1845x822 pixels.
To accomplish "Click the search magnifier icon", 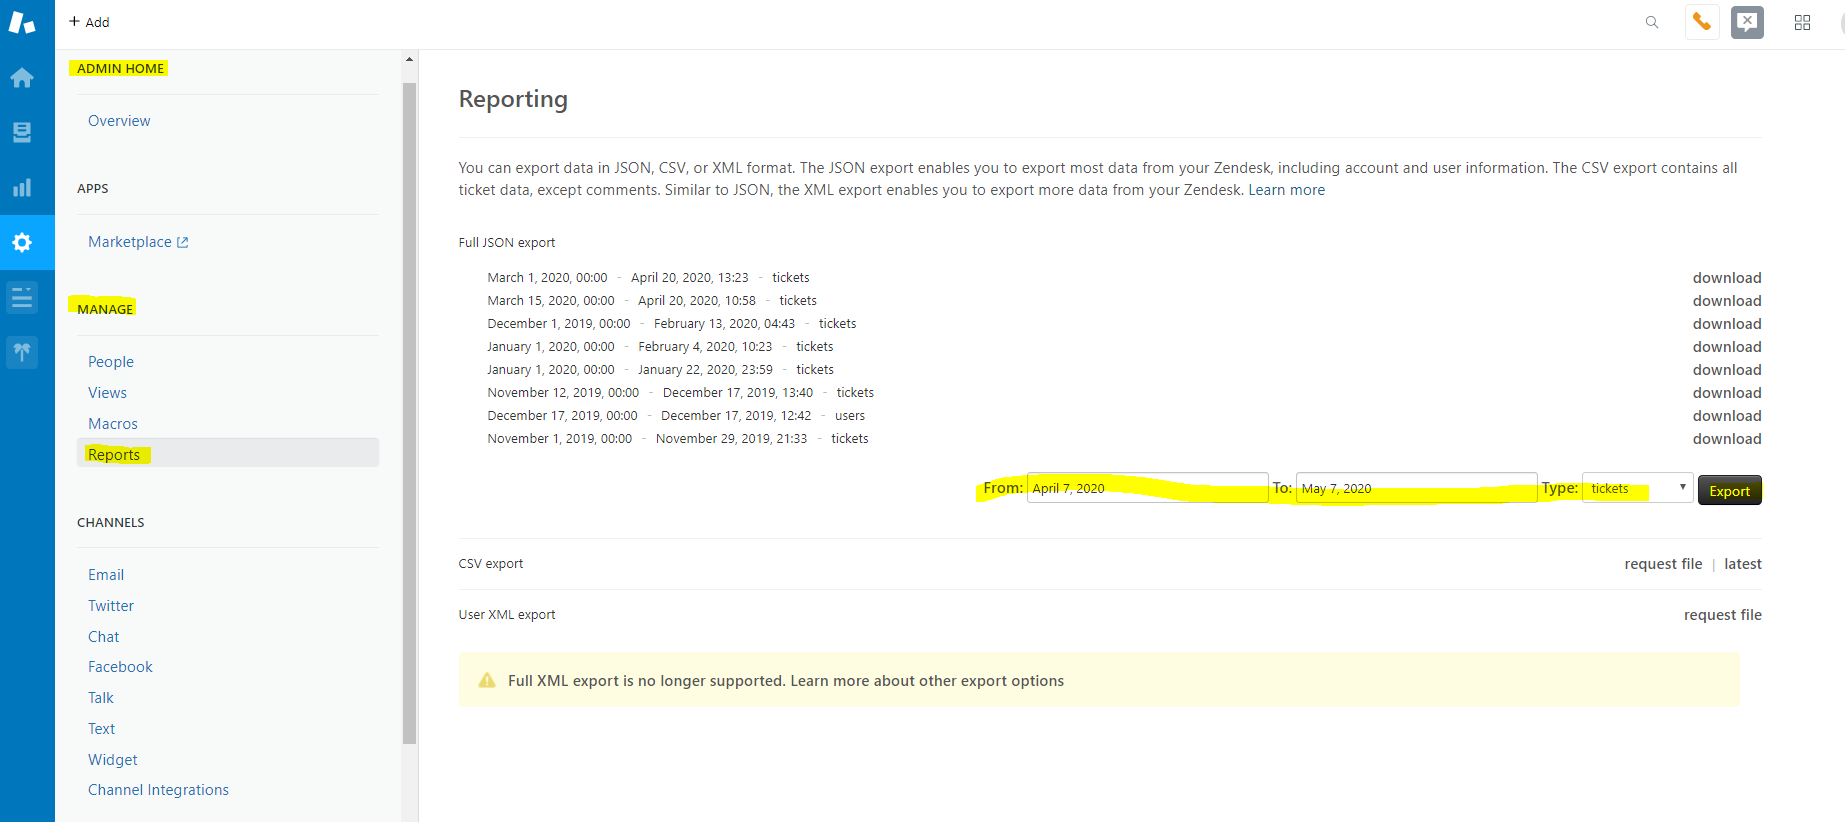I will pyautogui.click(x=1652, y=22).
